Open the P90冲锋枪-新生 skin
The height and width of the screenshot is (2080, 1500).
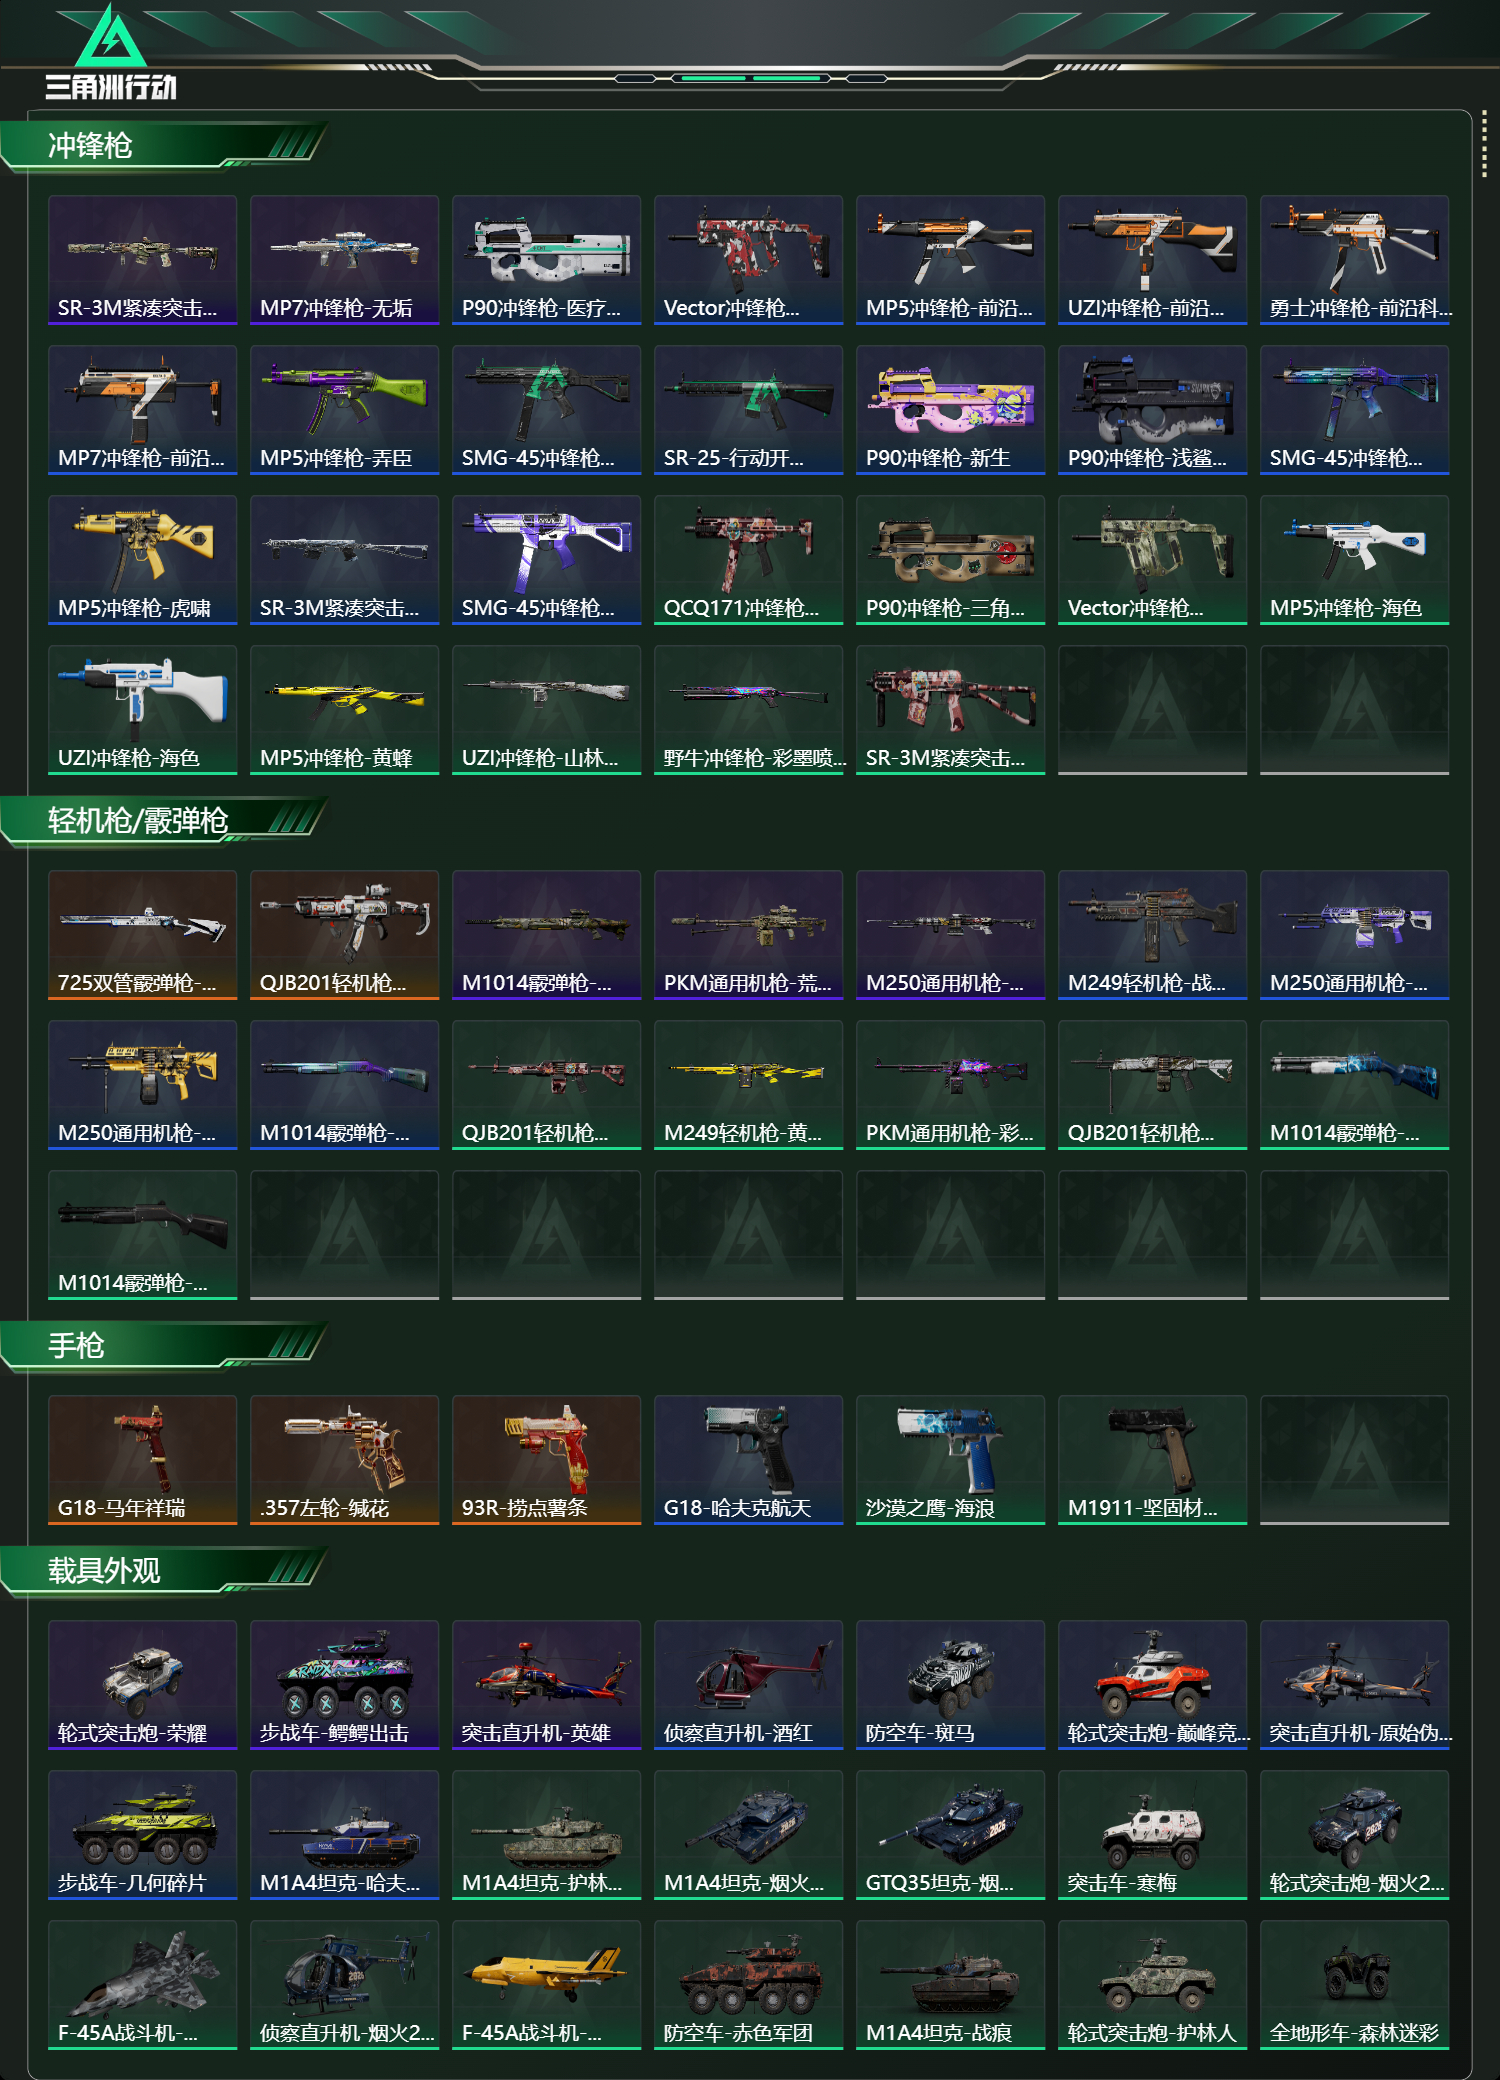pyautogui.click(x=950, y=410)
